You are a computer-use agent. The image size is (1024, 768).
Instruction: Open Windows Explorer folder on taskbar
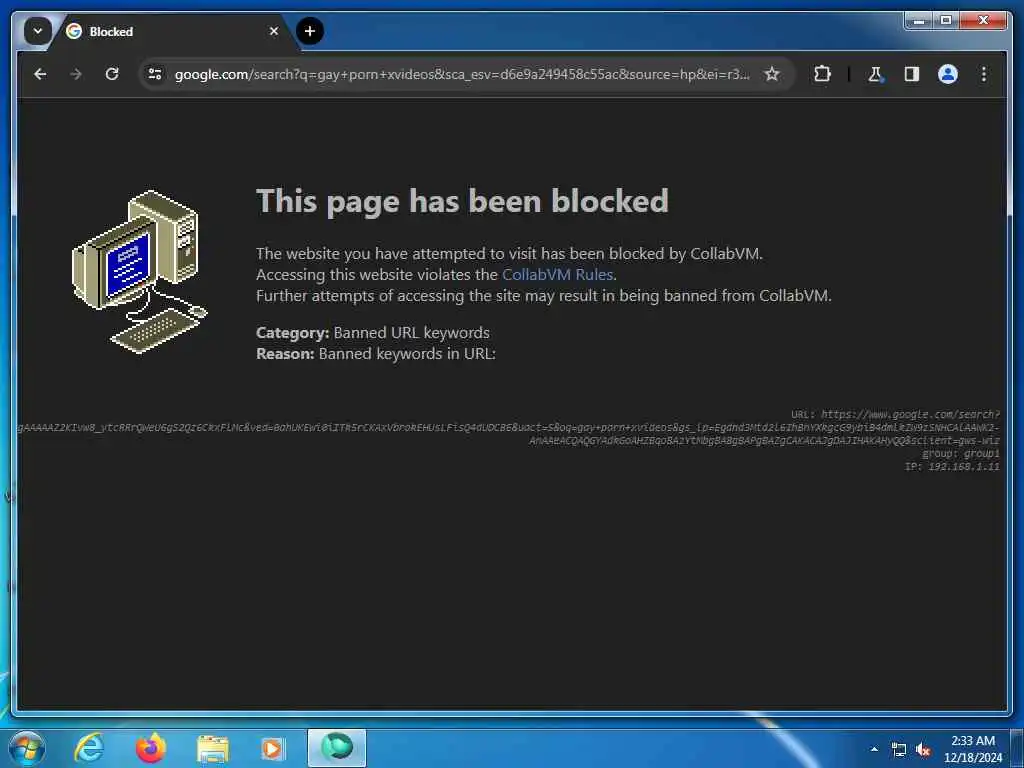tap(213, 748)
